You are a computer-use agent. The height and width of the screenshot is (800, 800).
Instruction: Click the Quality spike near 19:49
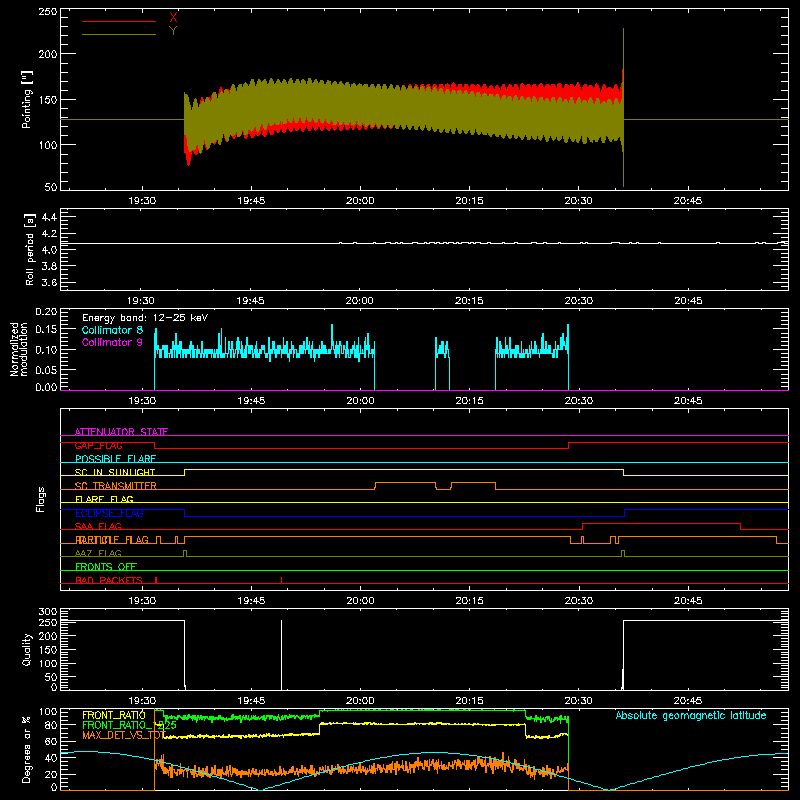click(282, 655)
